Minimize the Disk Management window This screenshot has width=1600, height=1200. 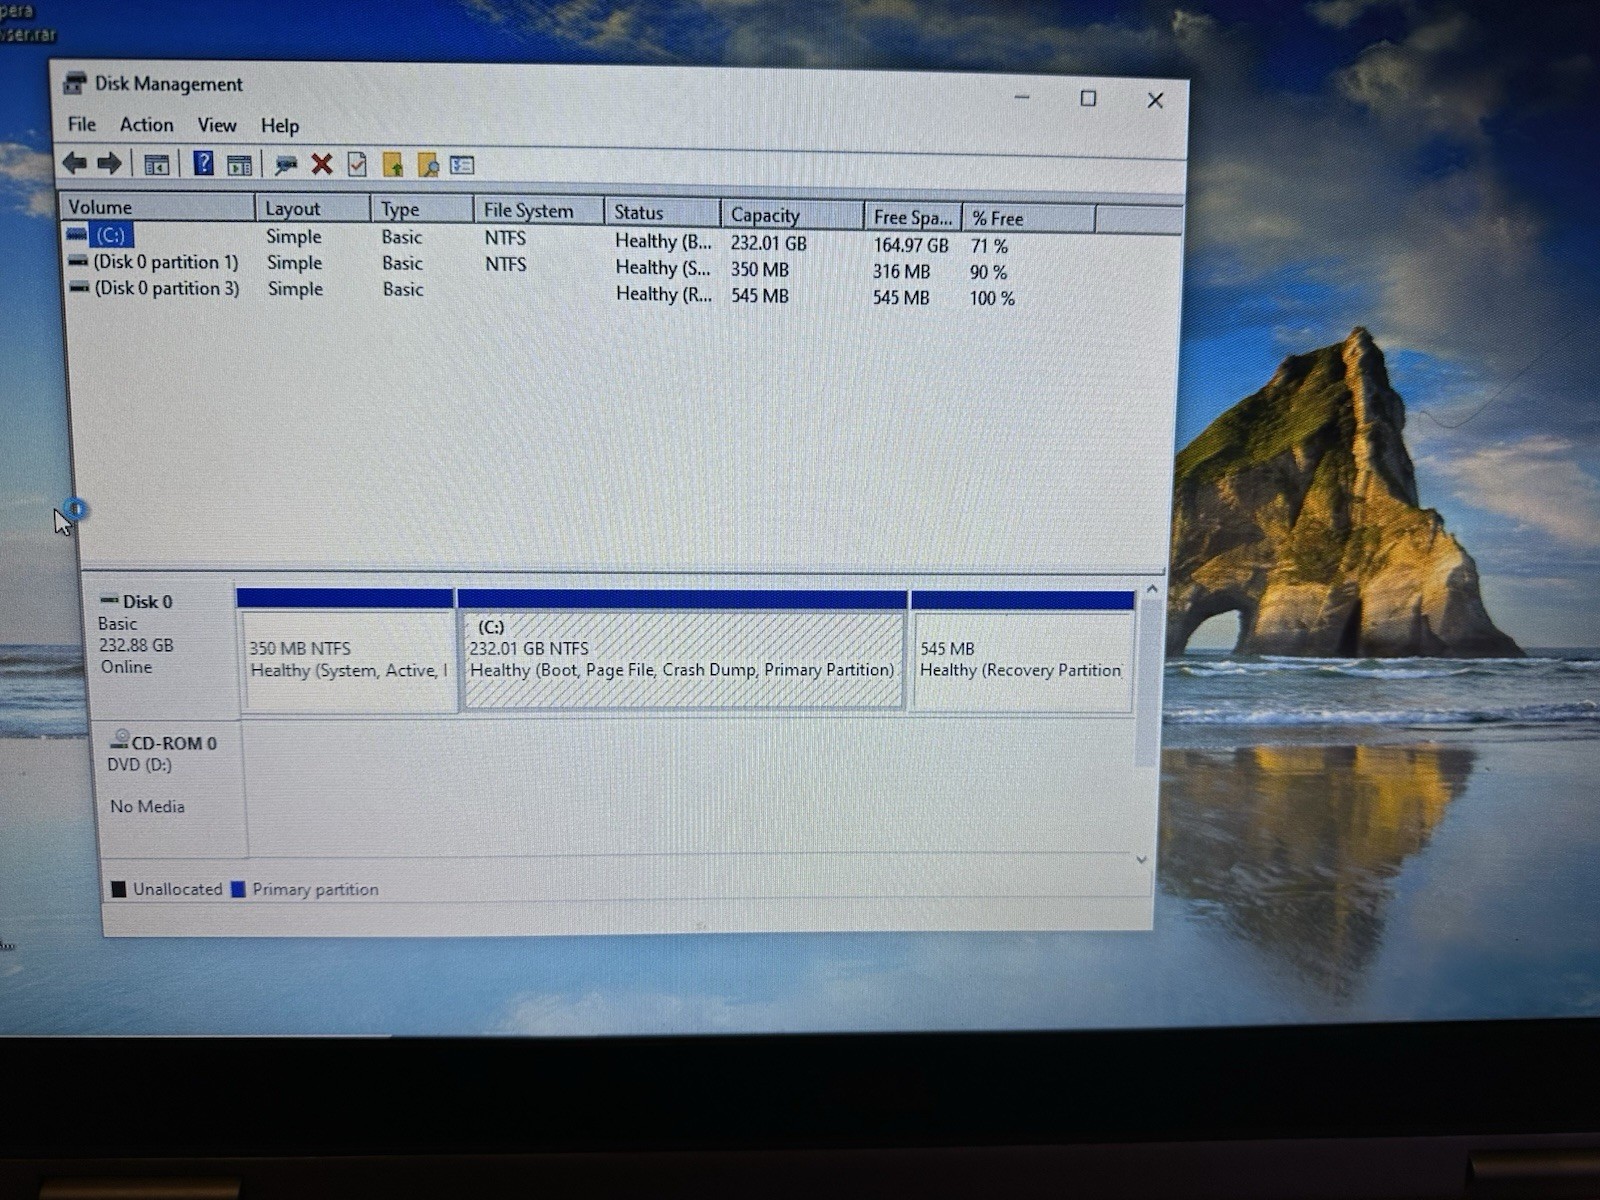[1022, 97]
